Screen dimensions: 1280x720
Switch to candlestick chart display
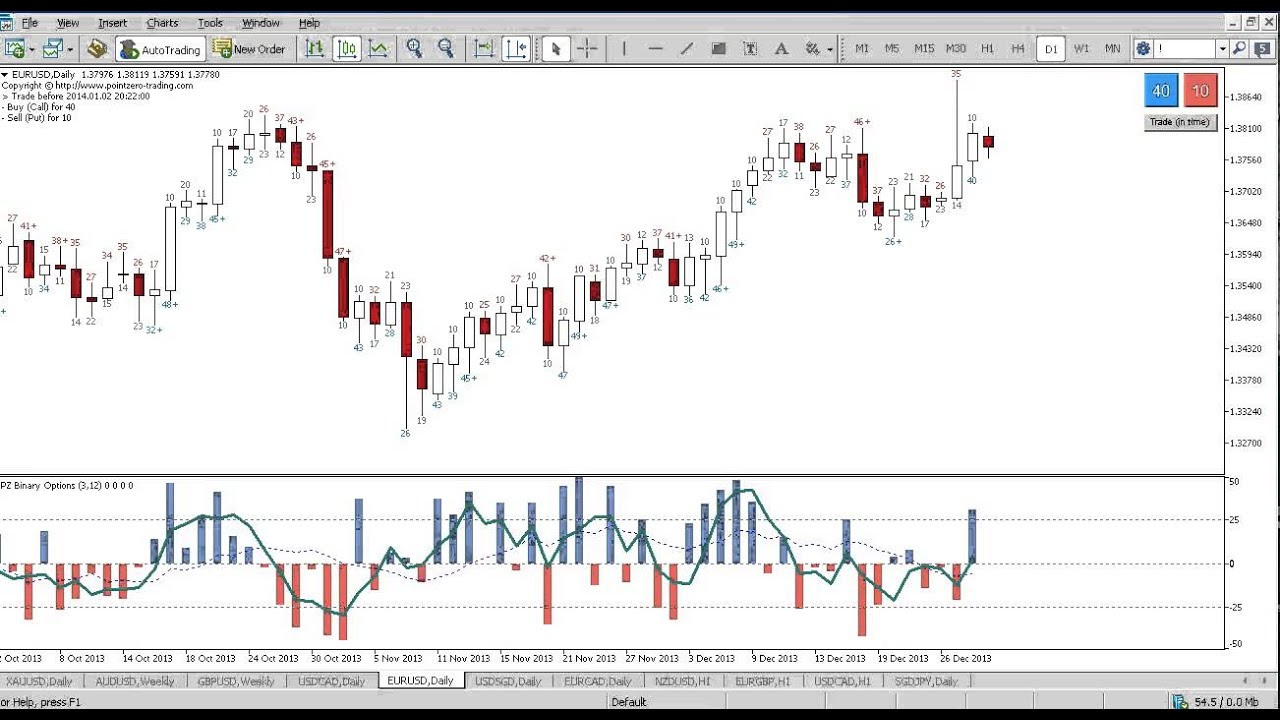click(x=347, y=48)
